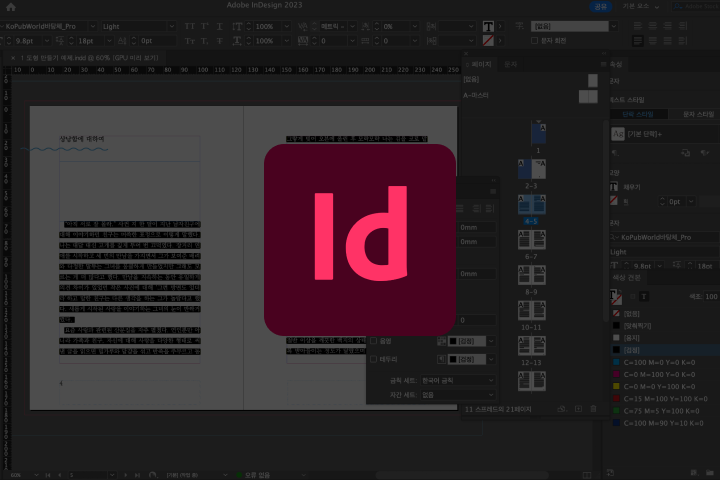The image size is (720, 480).
Task: Apply Small Caps (Tr) formatting
Action: coord(190,41)
